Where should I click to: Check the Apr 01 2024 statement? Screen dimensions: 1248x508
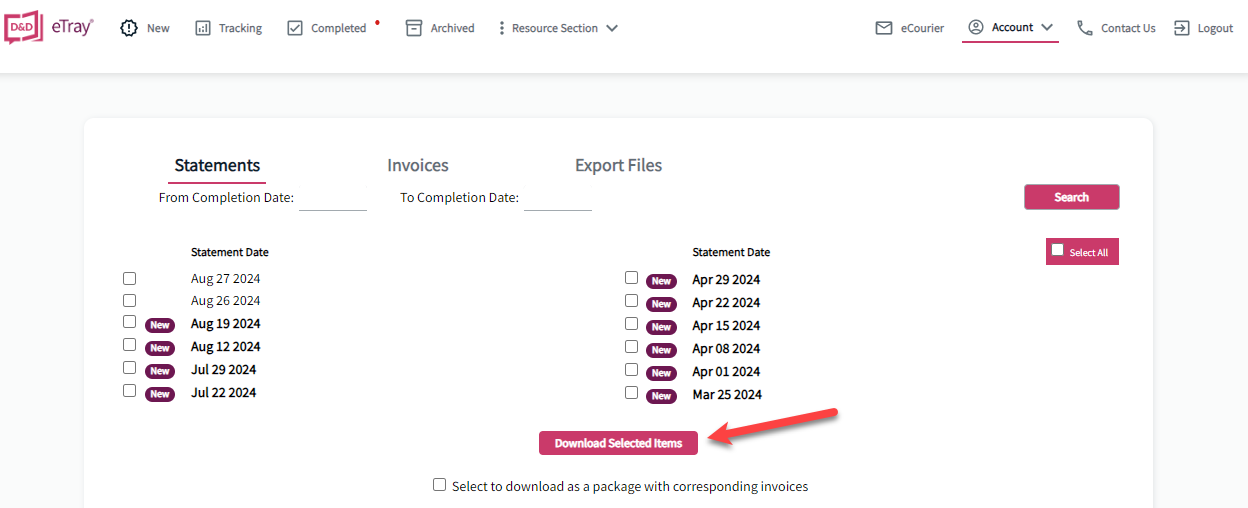point(631,370)
